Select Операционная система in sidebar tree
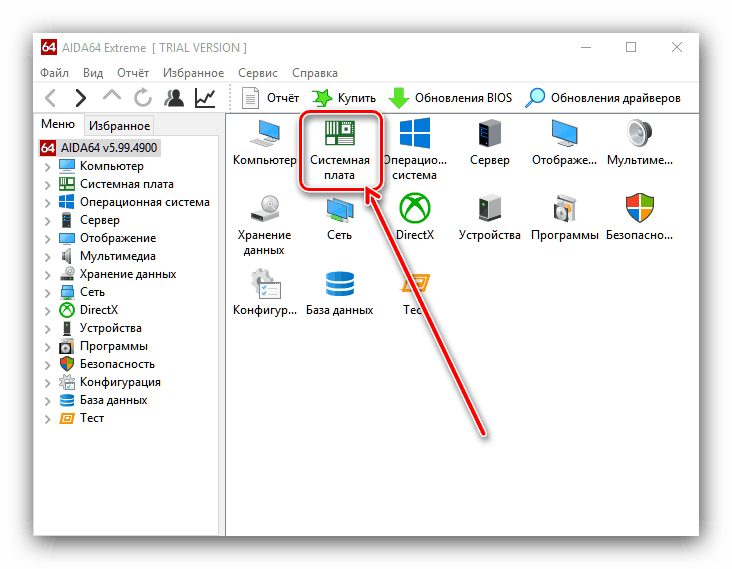The image size is (732, 569). pos(134,202)
